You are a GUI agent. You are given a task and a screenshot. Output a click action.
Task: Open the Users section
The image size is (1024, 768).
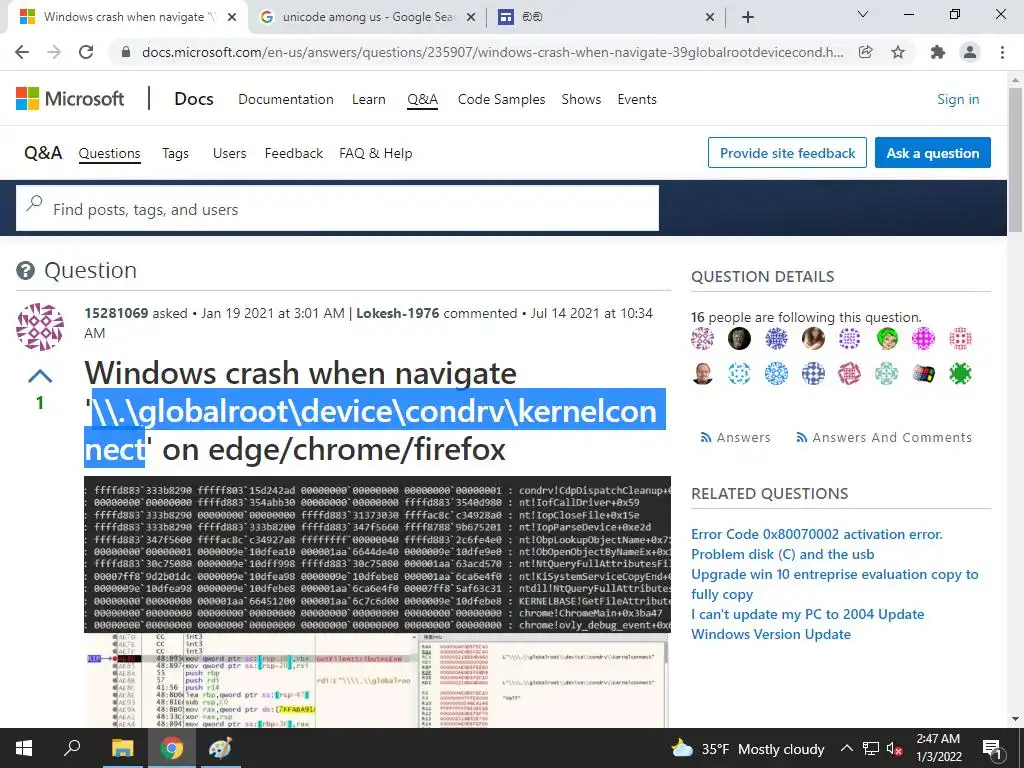pos(229,153)
